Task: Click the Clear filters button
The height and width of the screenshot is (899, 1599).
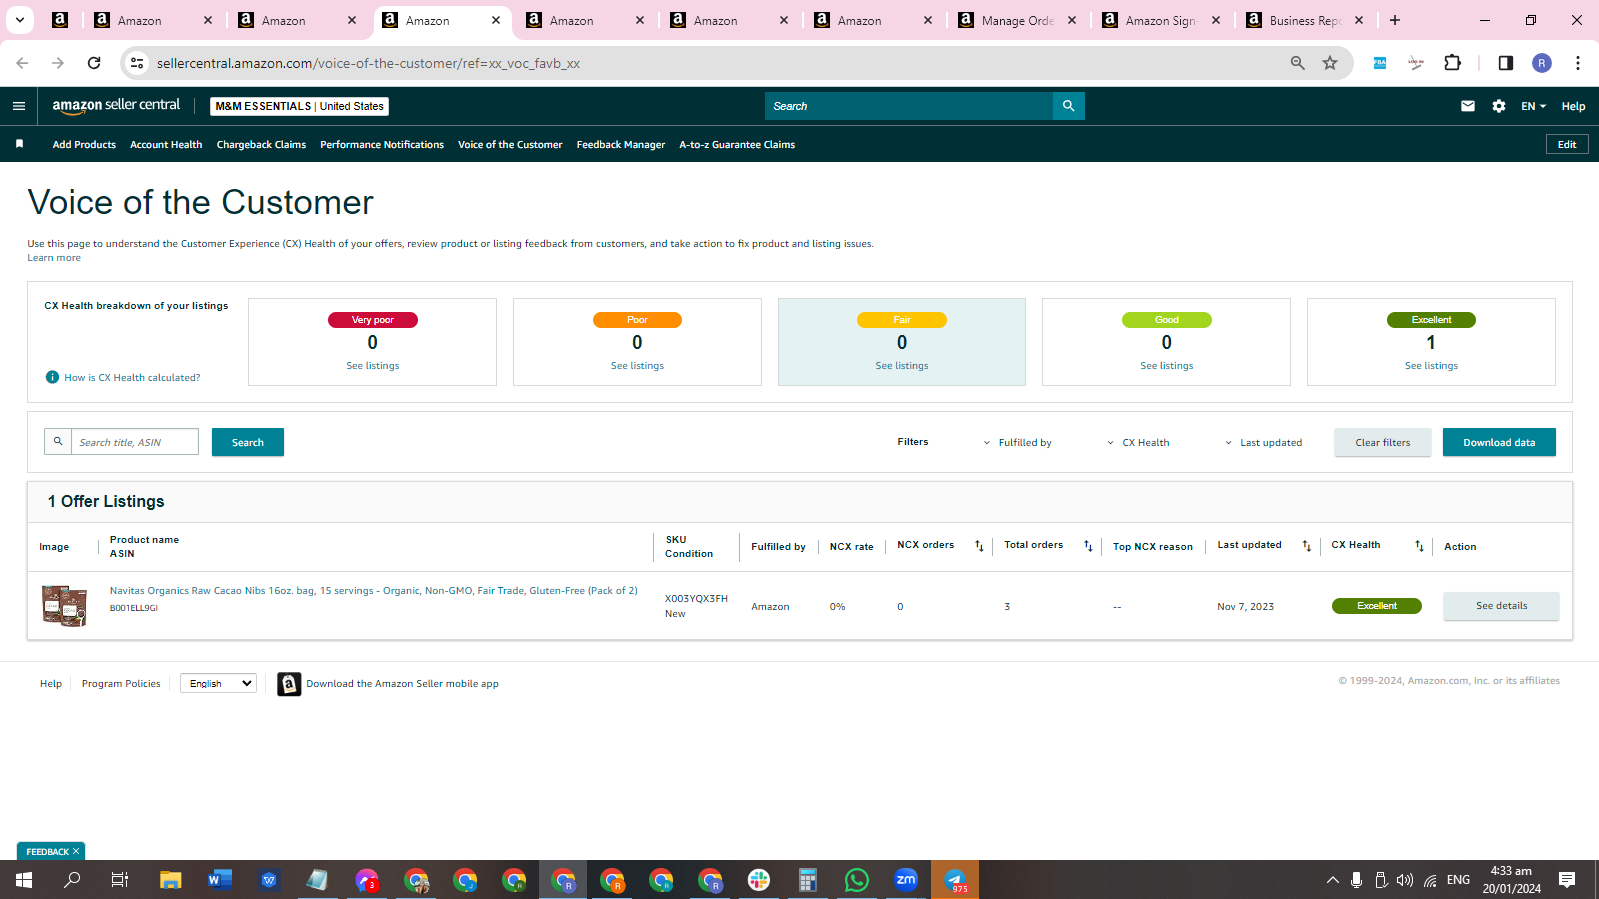Action: (1383, 442)
